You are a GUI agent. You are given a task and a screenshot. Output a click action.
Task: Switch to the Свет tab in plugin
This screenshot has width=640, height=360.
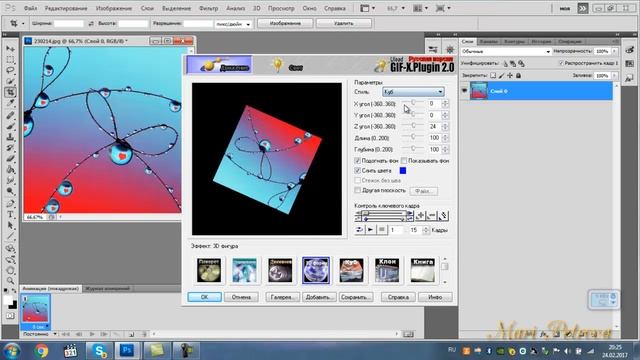(288, 65)
